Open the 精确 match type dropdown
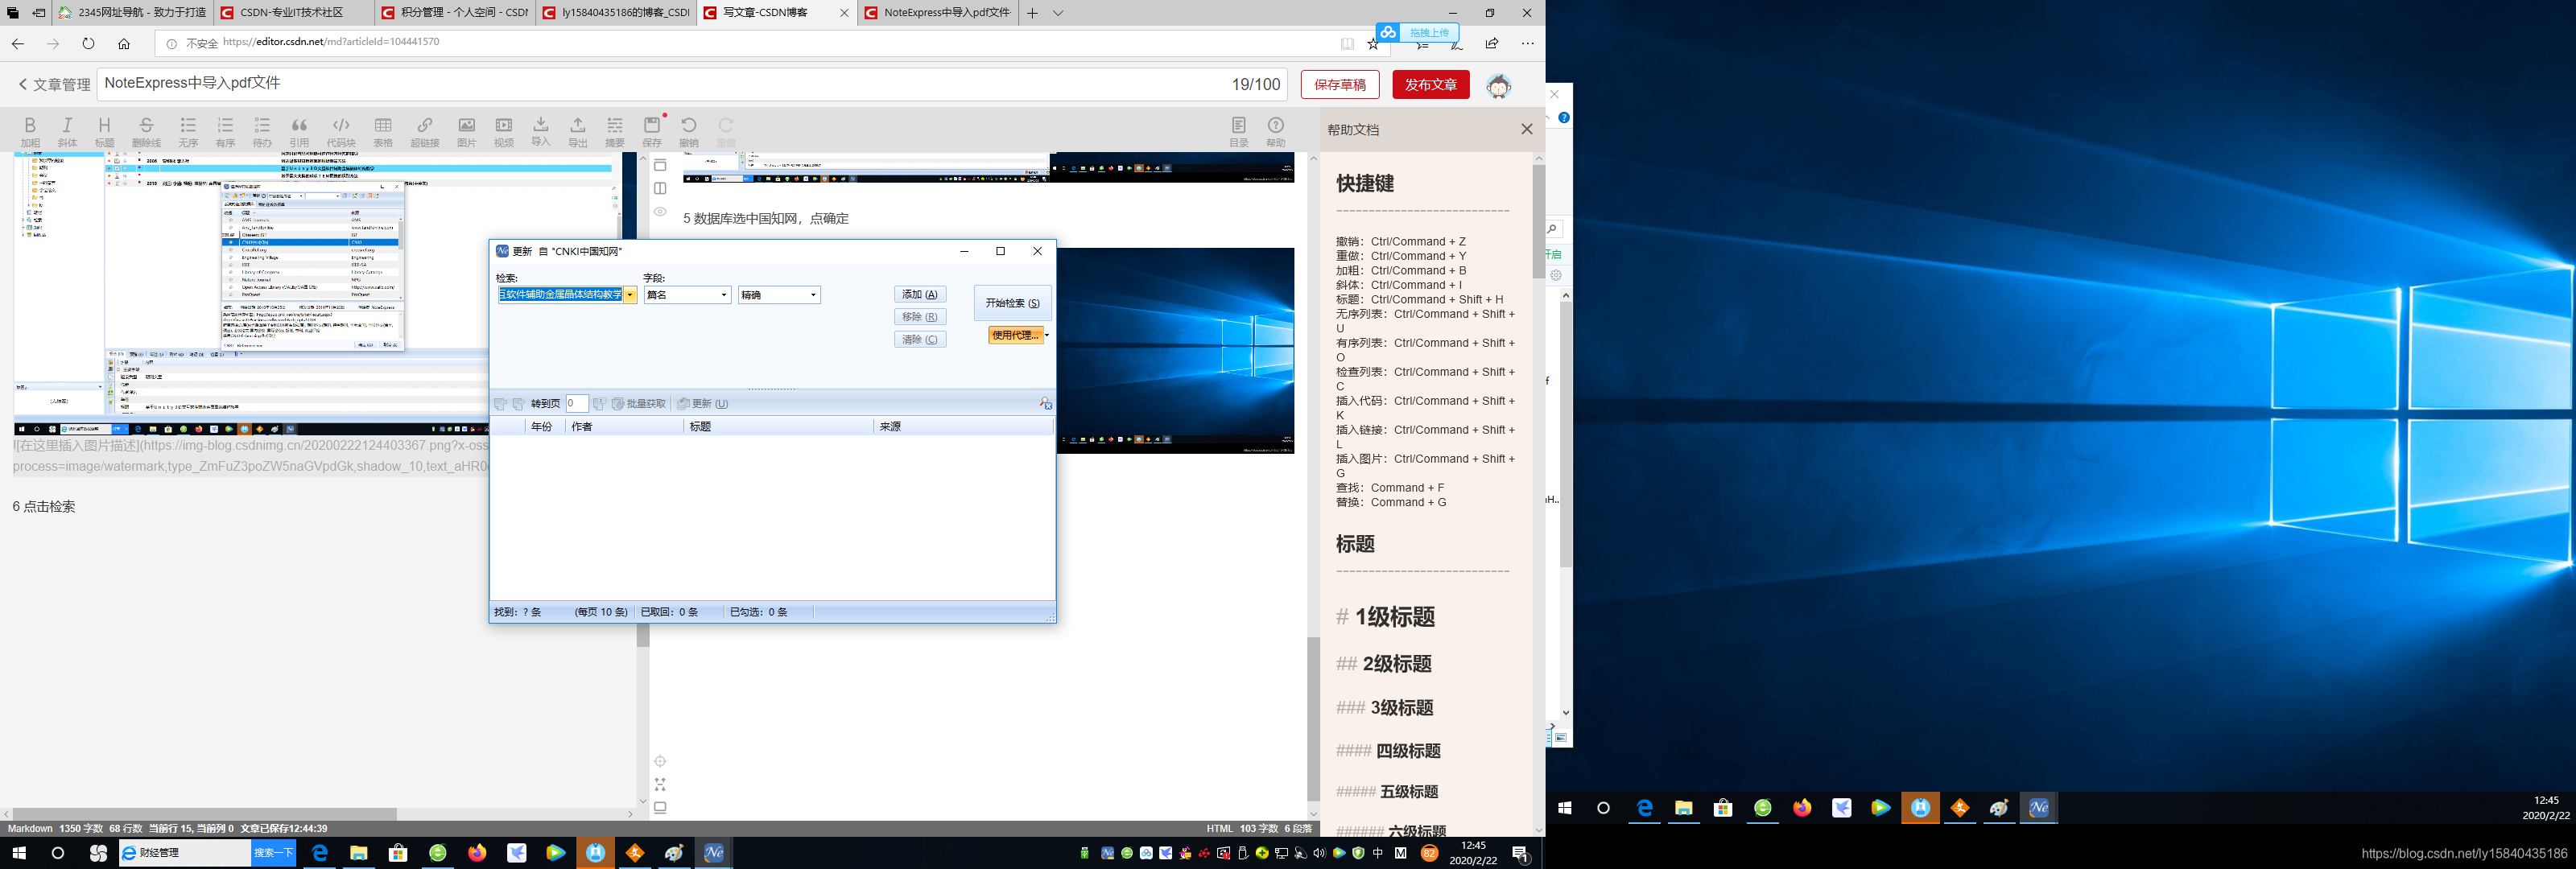Screen dimensions: 2576x869 (x=813, y=295)
